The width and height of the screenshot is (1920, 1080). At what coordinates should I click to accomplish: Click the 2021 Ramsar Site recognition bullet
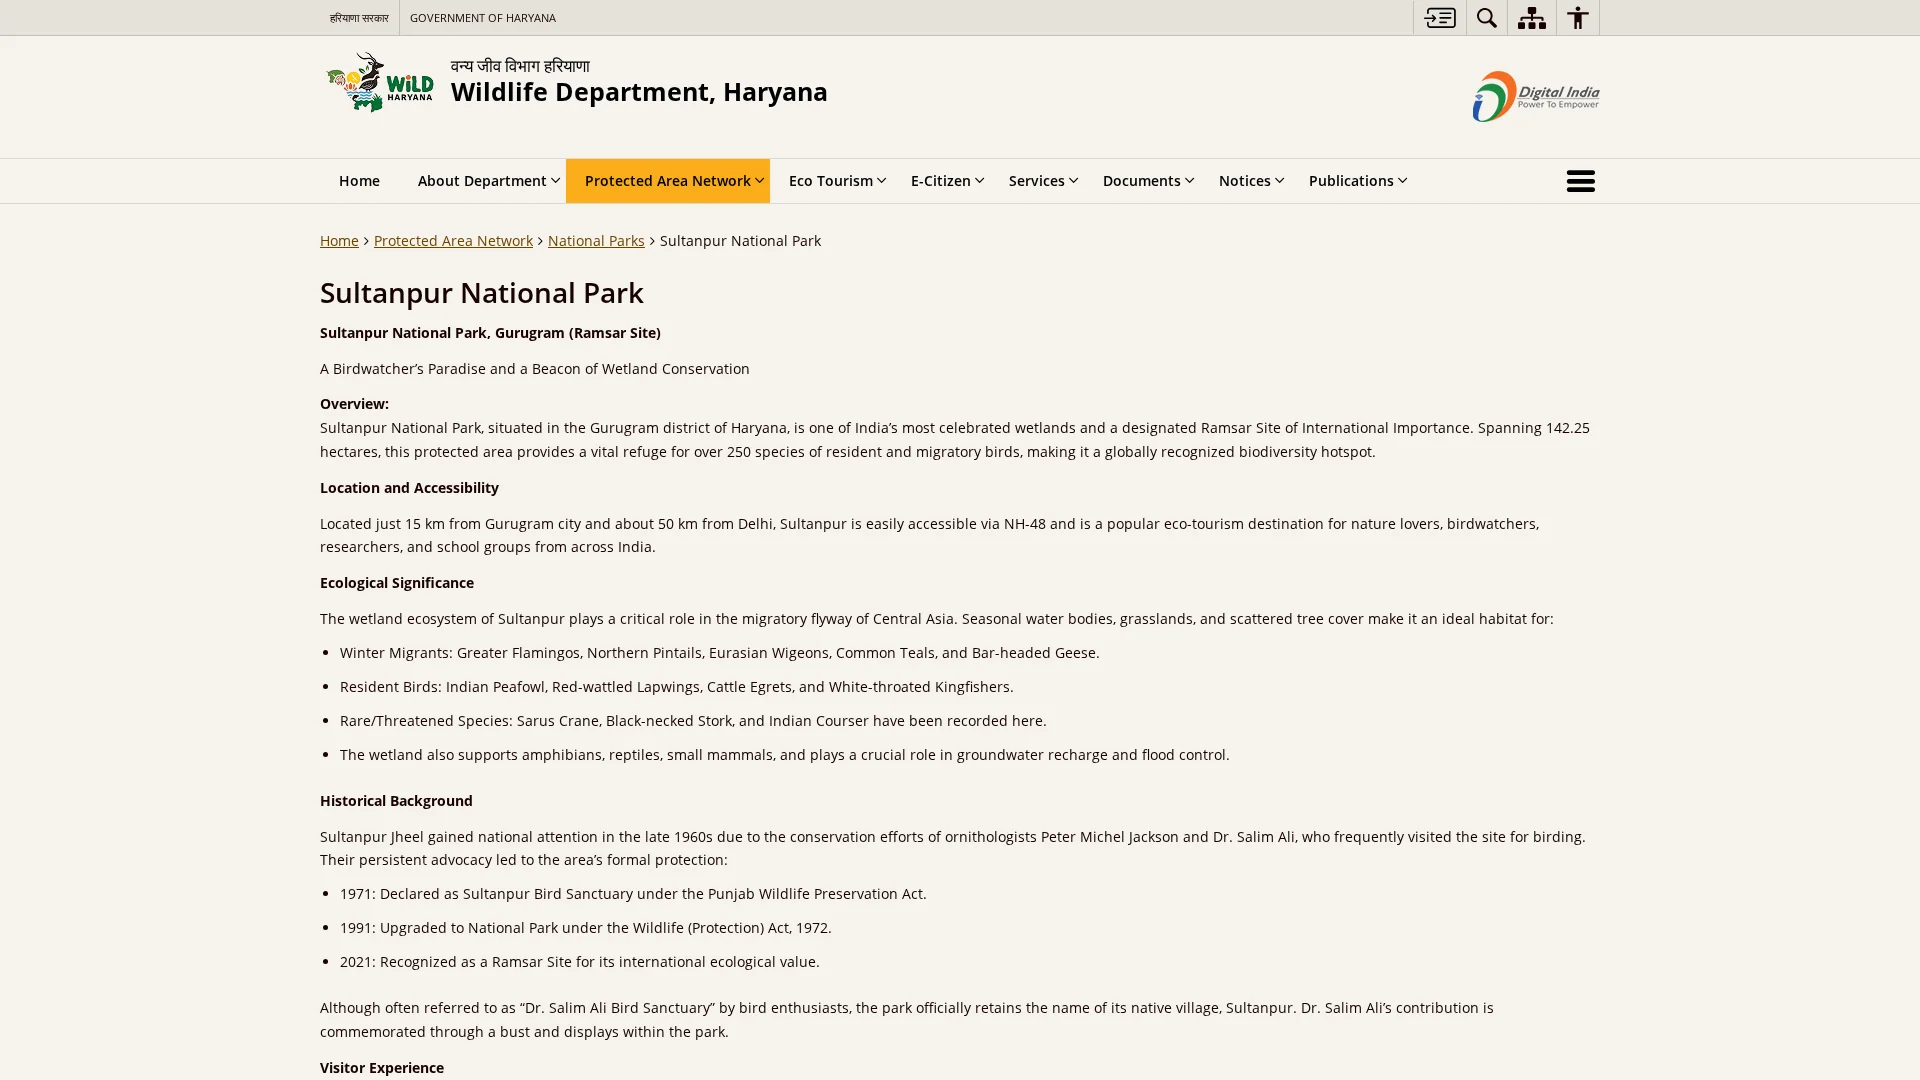pos(579,962)
